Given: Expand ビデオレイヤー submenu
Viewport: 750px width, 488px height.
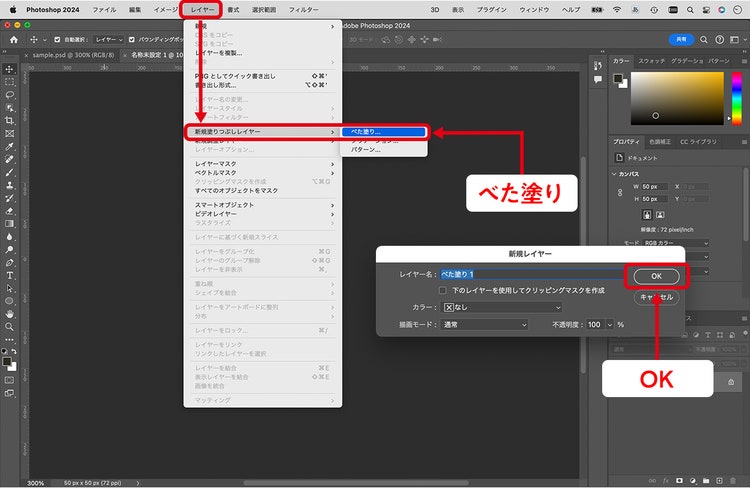Looking at the screenshot, I should pyautogui.click(x=263, y=214).
